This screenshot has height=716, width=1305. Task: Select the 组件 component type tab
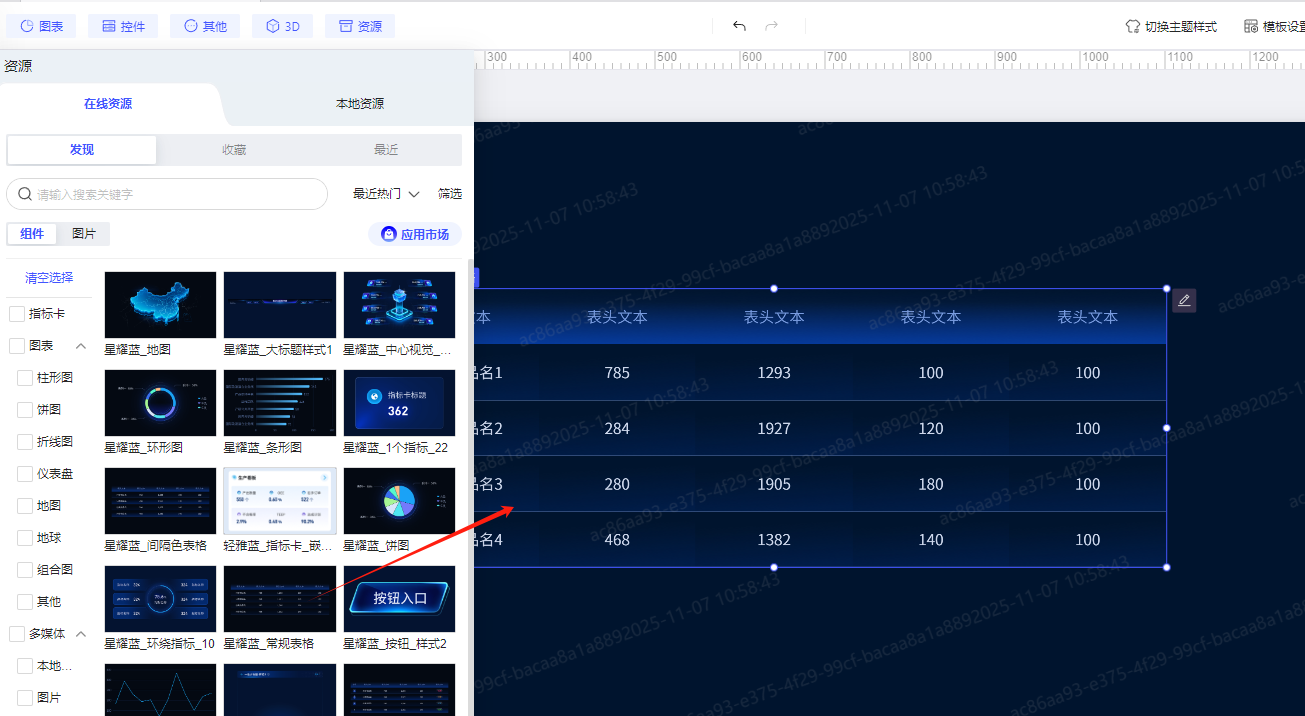click(x=32, y=234)
